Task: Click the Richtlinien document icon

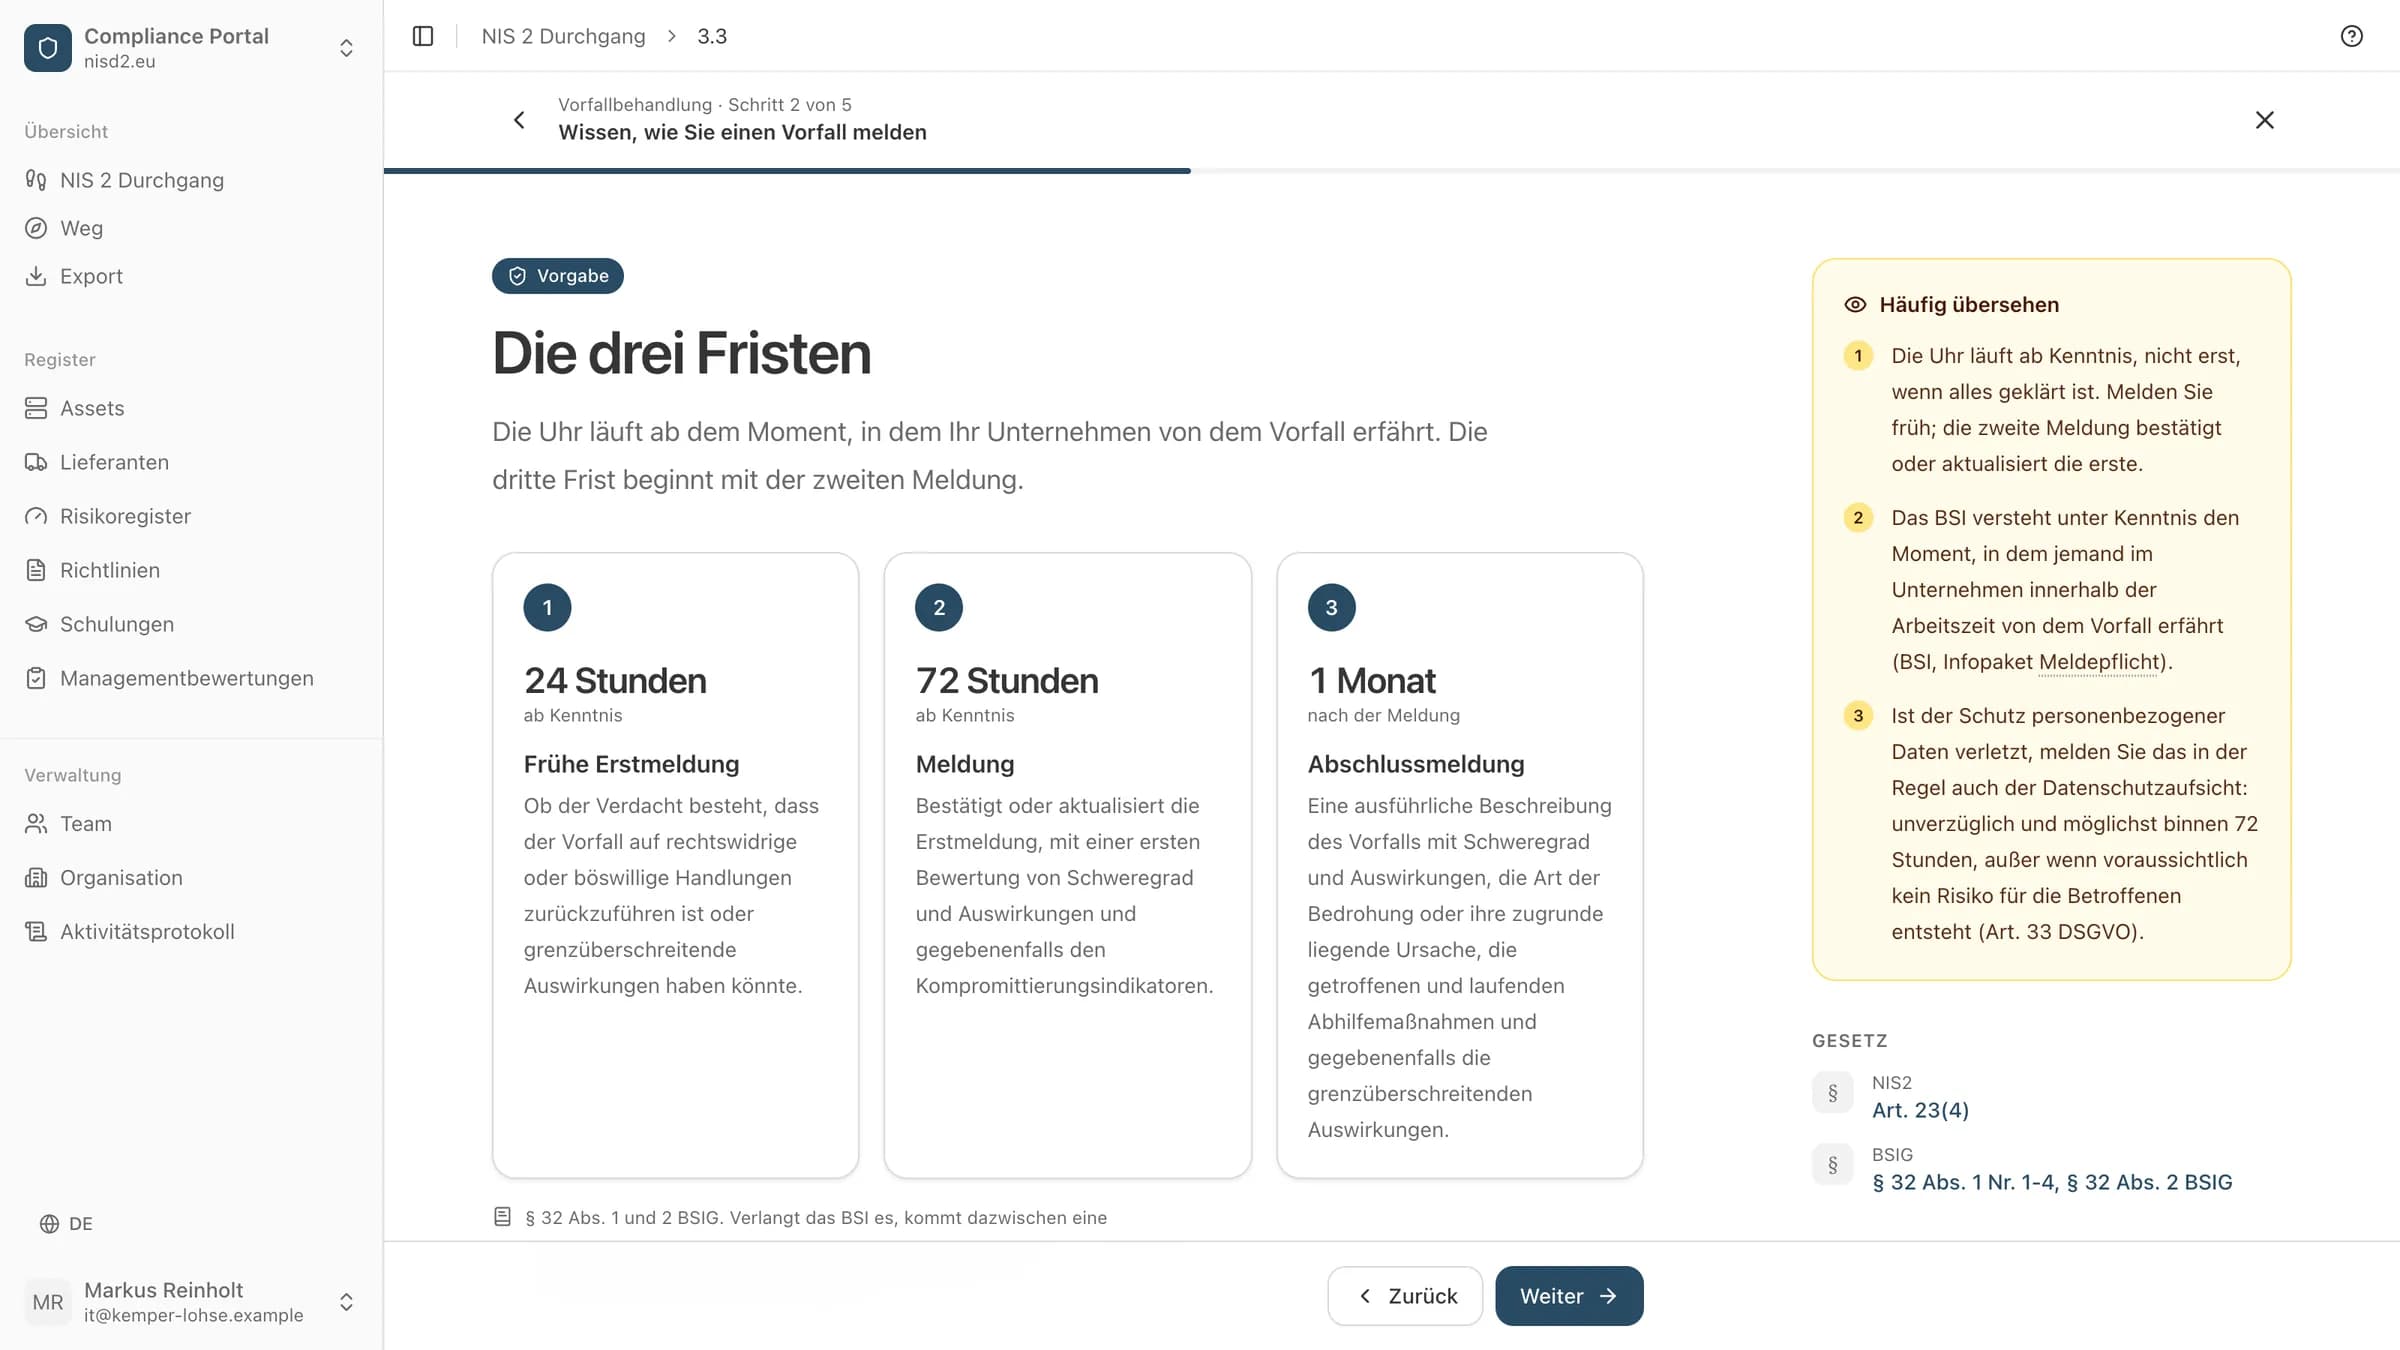Action: point(36,570)
